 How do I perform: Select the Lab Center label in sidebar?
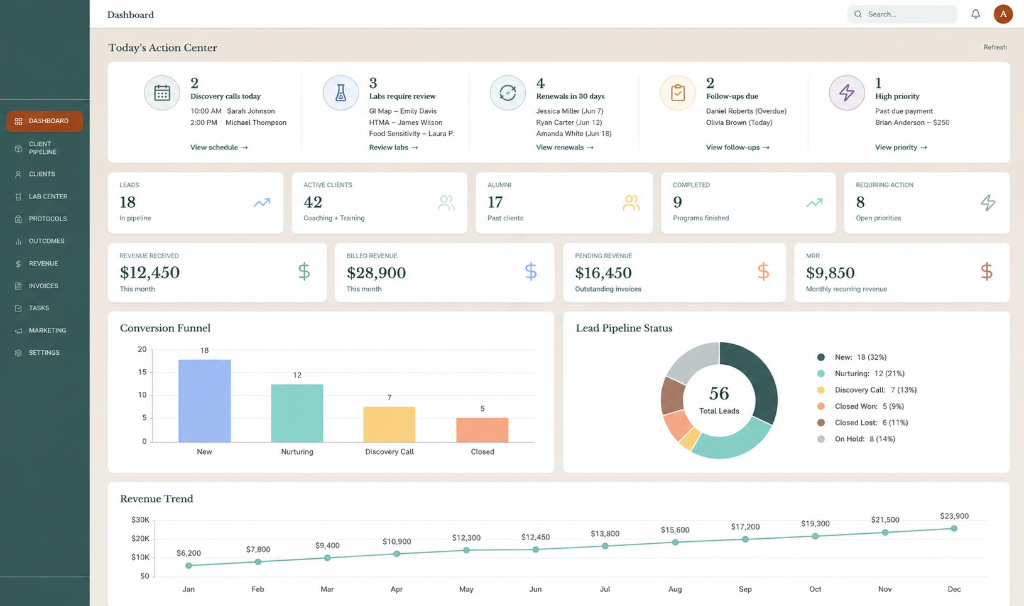tap(48, 197)
